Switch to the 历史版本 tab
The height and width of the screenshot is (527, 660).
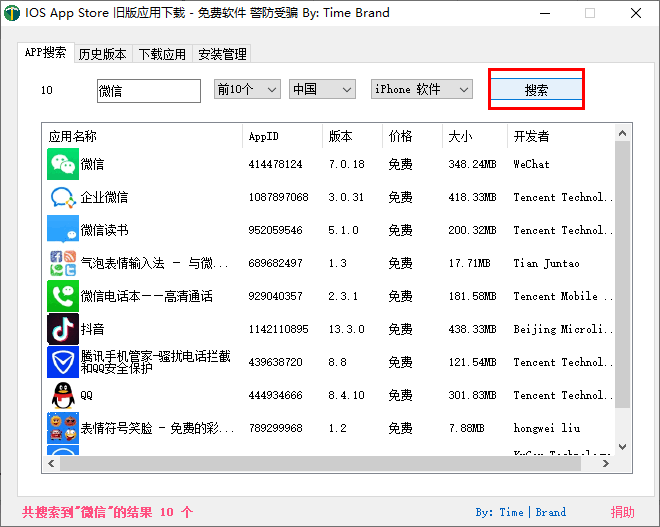[x=103, y=54]
